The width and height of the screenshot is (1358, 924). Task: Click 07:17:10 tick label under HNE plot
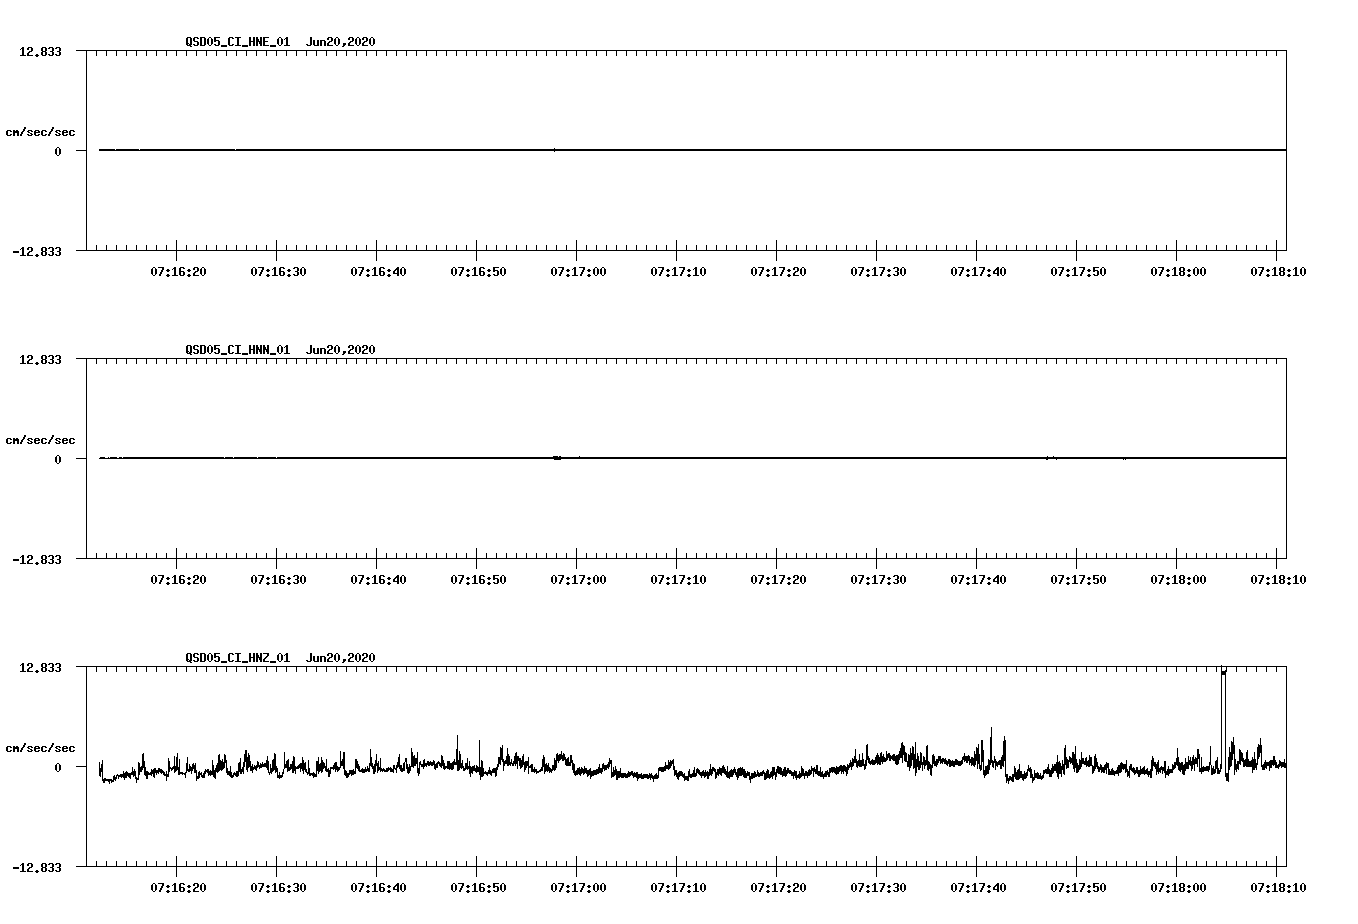pos(679,271)
